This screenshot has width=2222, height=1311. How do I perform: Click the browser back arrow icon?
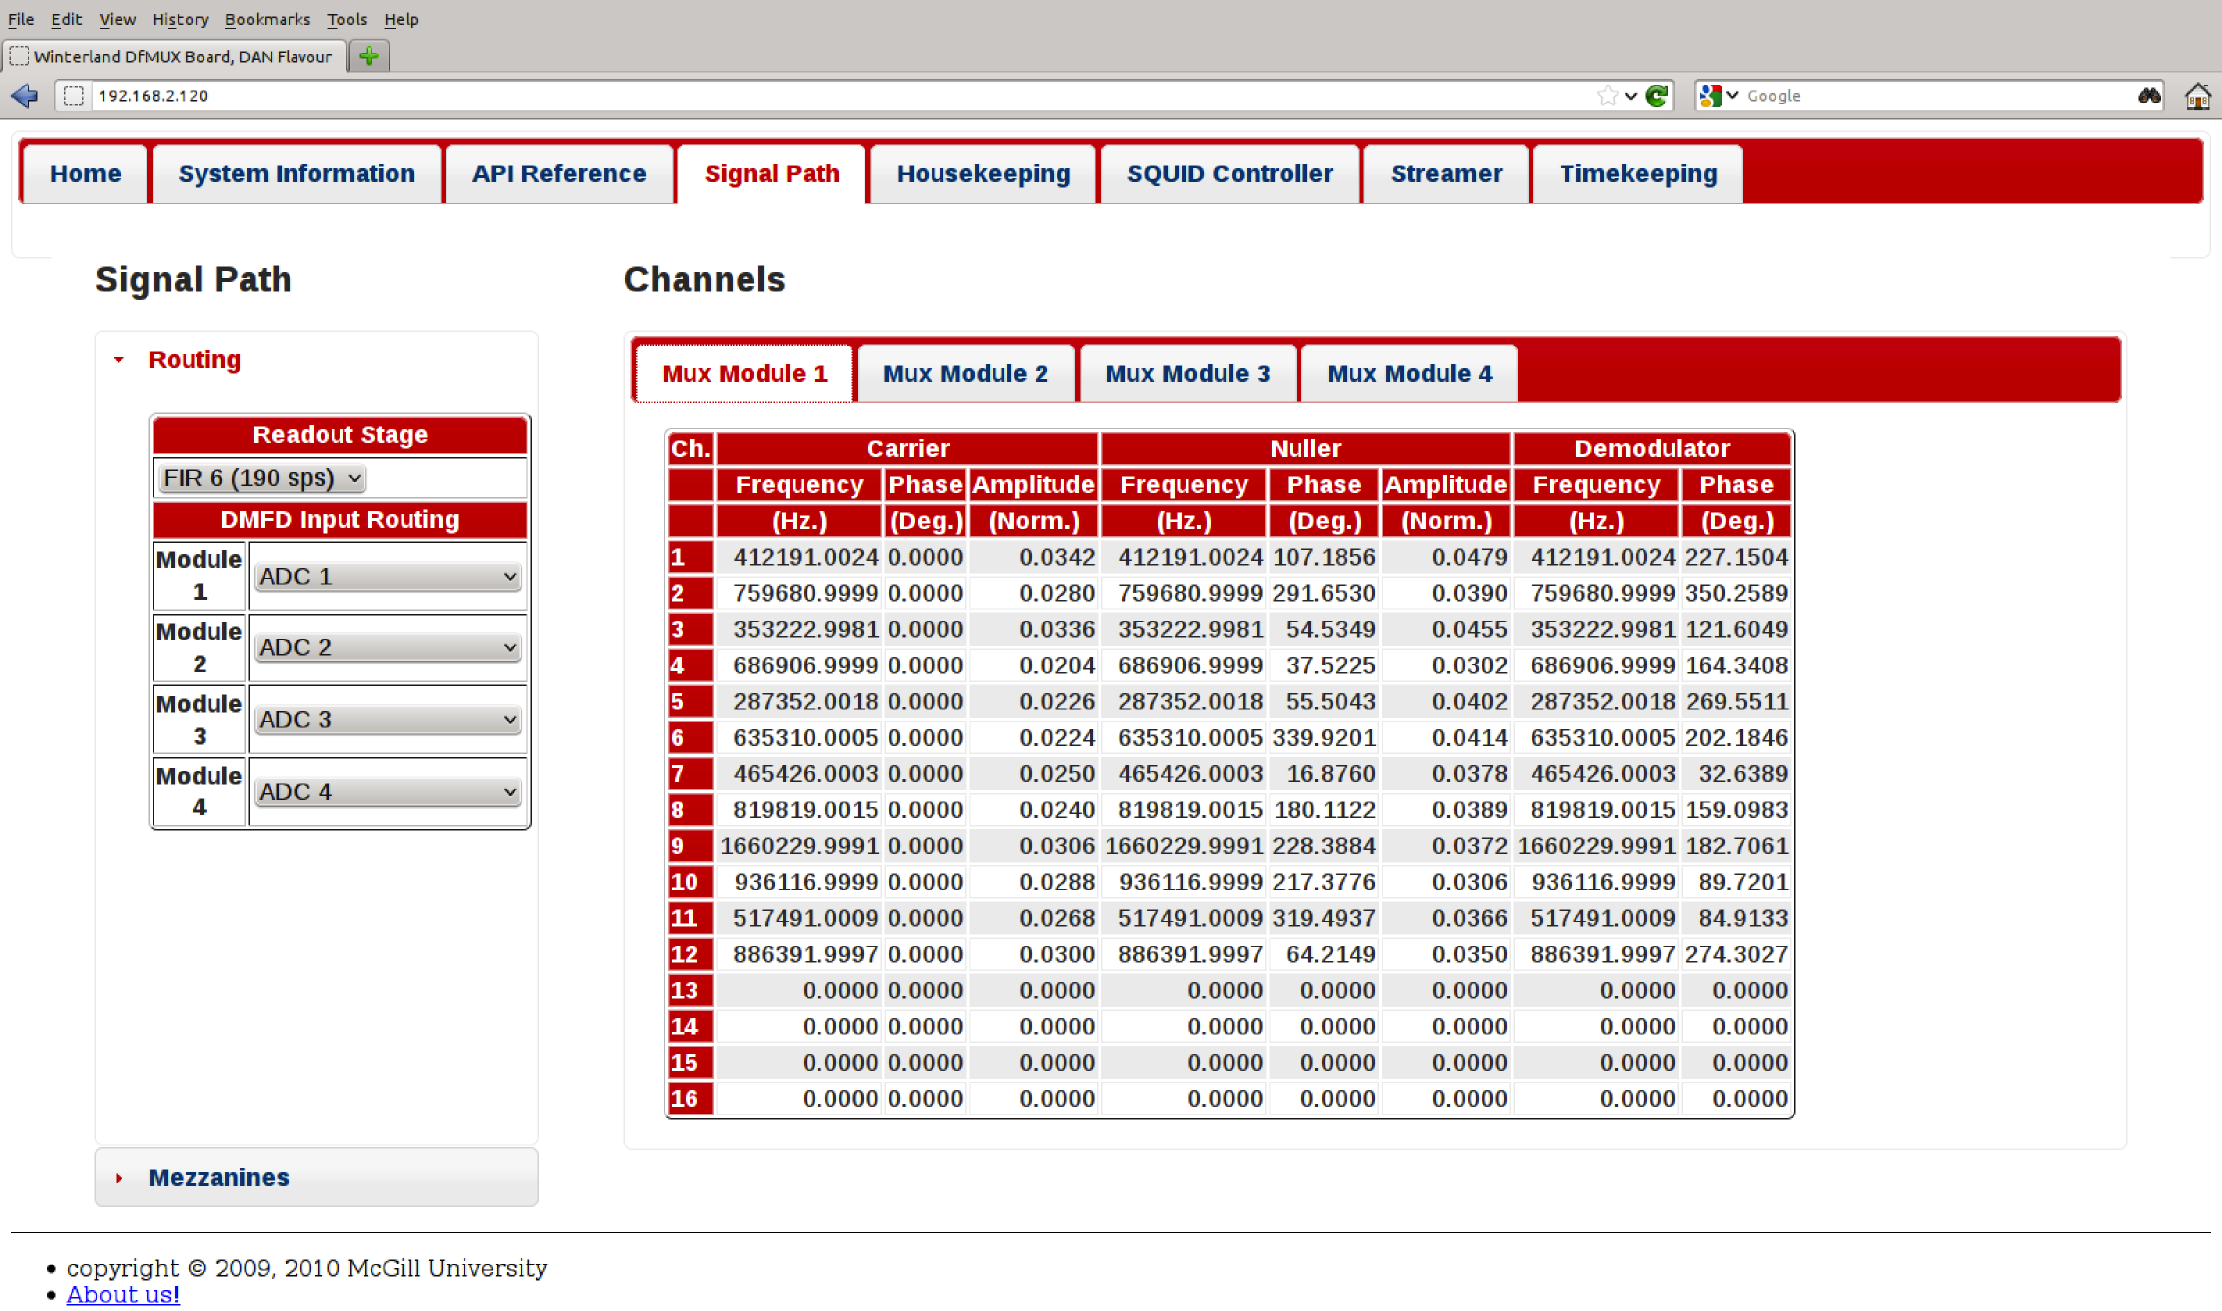click(24, 96)
